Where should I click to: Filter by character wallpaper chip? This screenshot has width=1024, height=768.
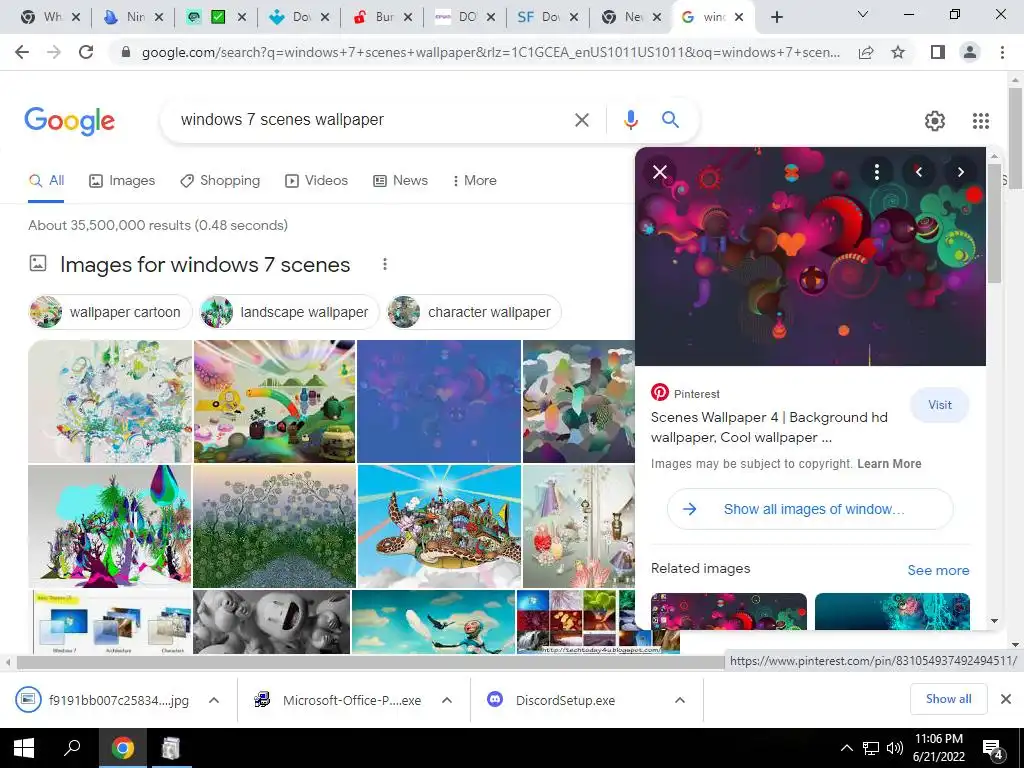pyautogui.click(x=474, y=312)
